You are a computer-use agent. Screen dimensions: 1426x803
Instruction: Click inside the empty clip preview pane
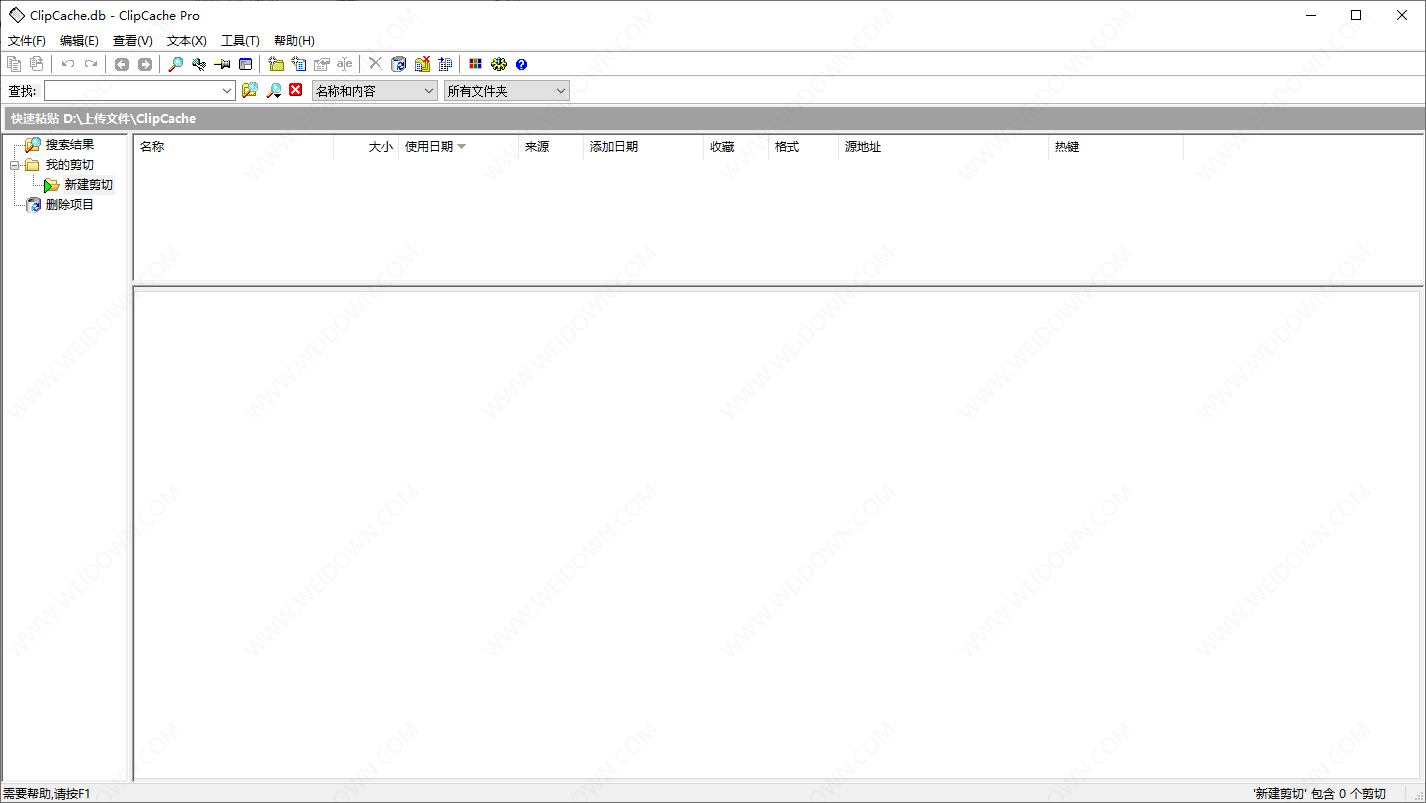[x=776, y=534]
